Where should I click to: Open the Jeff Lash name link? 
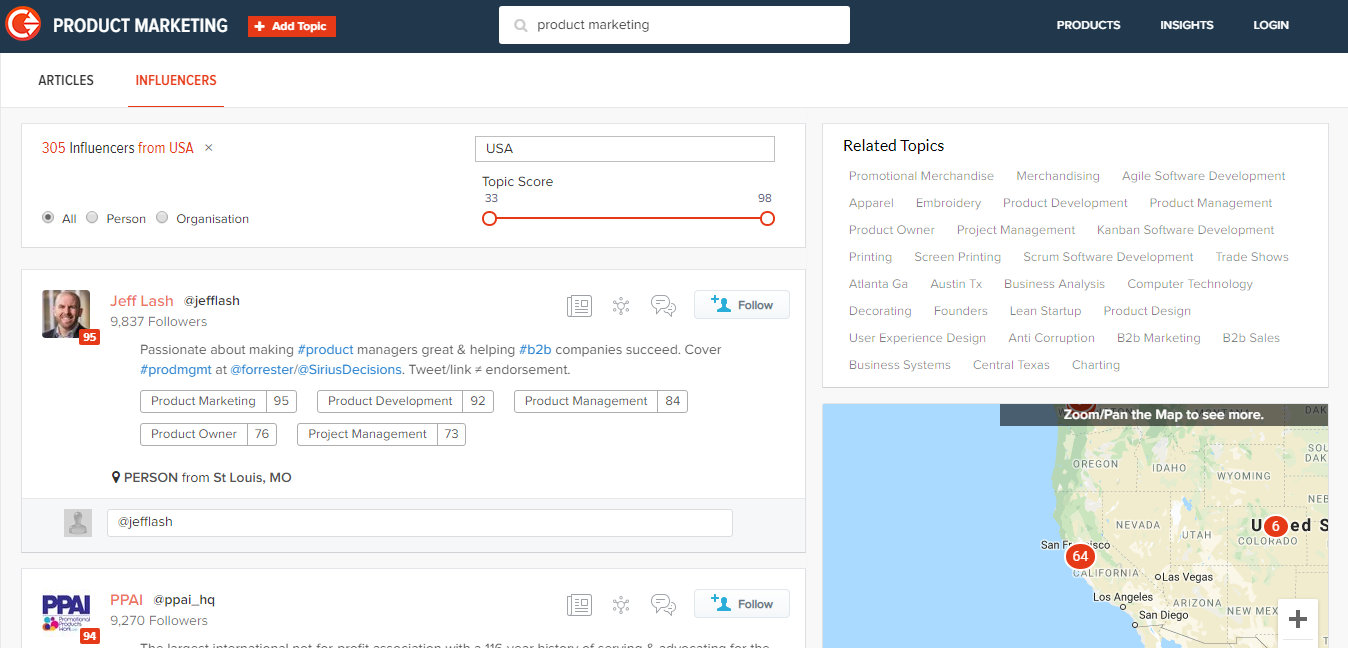coord(142,301)
